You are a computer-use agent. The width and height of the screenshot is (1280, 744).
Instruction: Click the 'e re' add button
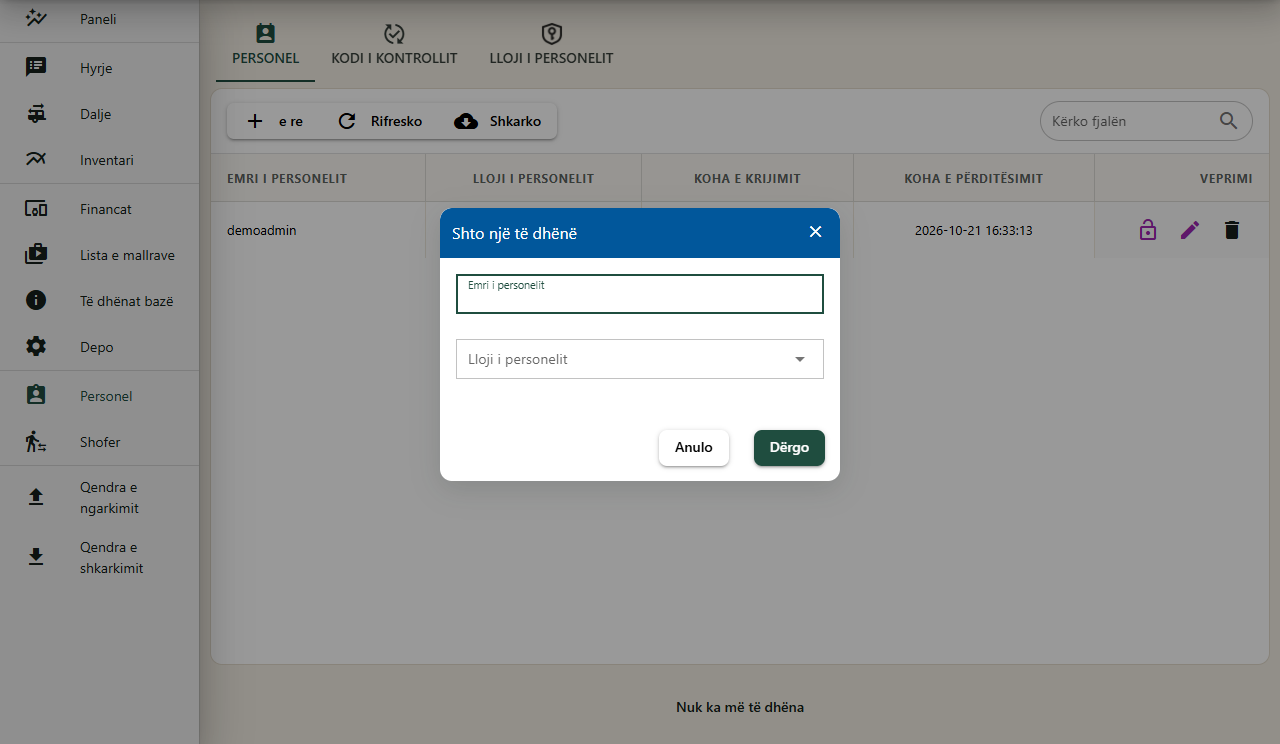(275, 121)
